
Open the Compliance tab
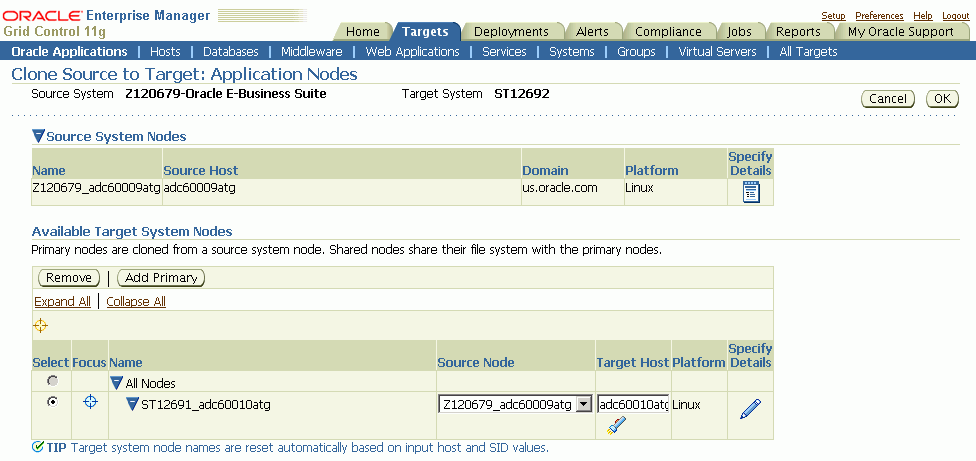tap(668, 31)
